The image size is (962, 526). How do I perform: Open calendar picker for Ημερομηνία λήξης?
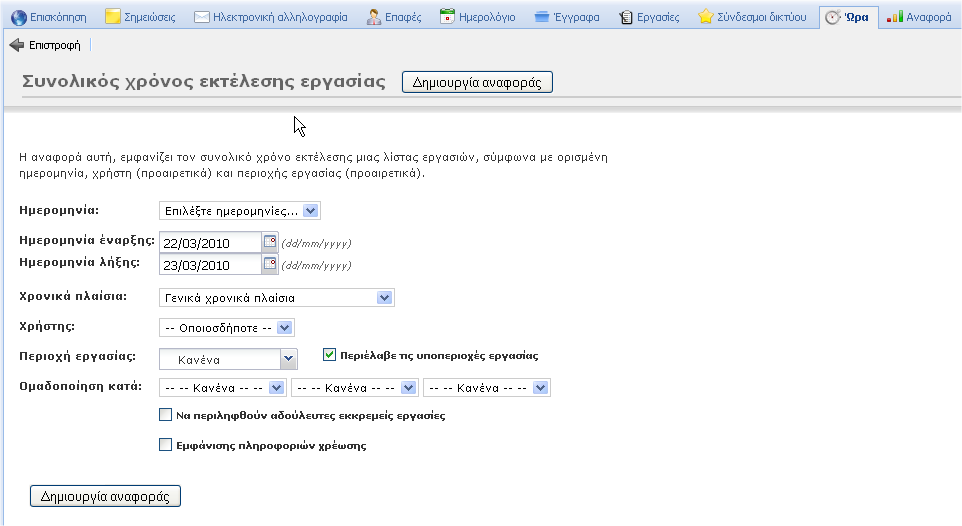coord(269,265)
